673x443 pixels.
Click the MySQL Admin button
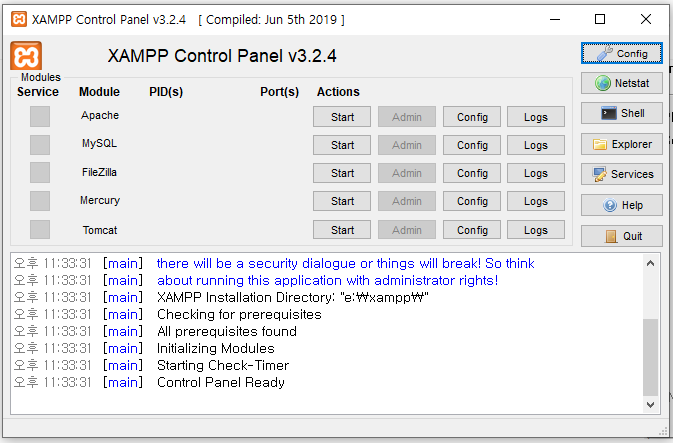pyautogui.click(x=406, y=145)
